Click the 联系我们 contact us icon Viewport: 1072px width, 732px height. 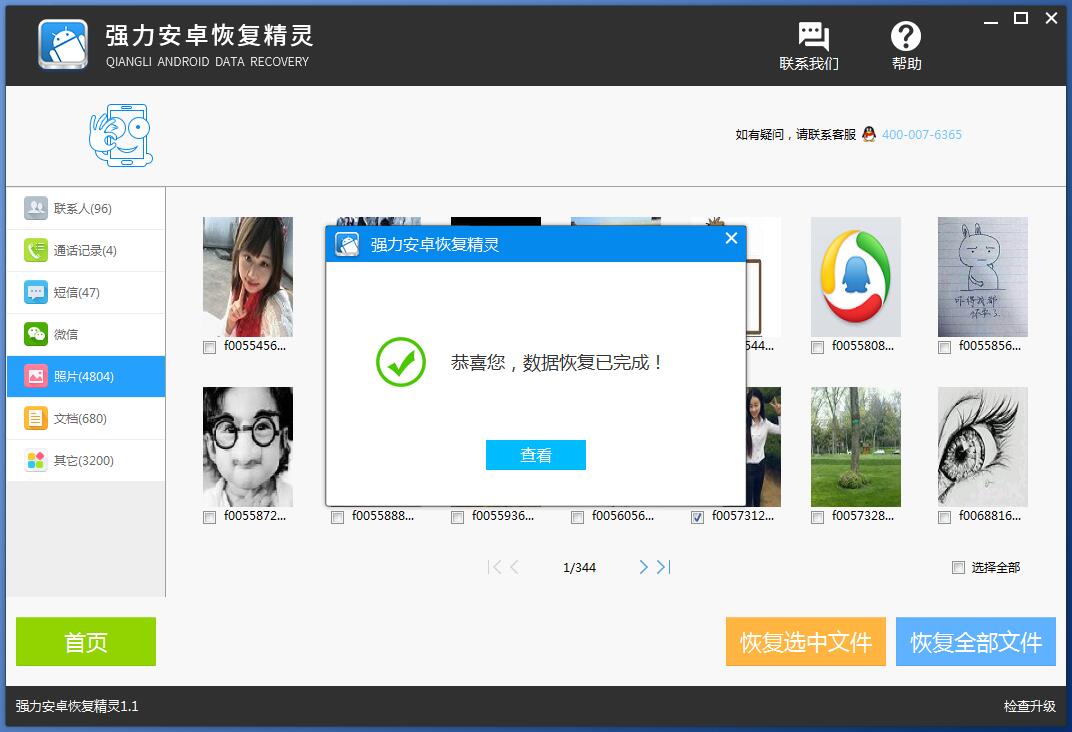click(x=812, y=36)
